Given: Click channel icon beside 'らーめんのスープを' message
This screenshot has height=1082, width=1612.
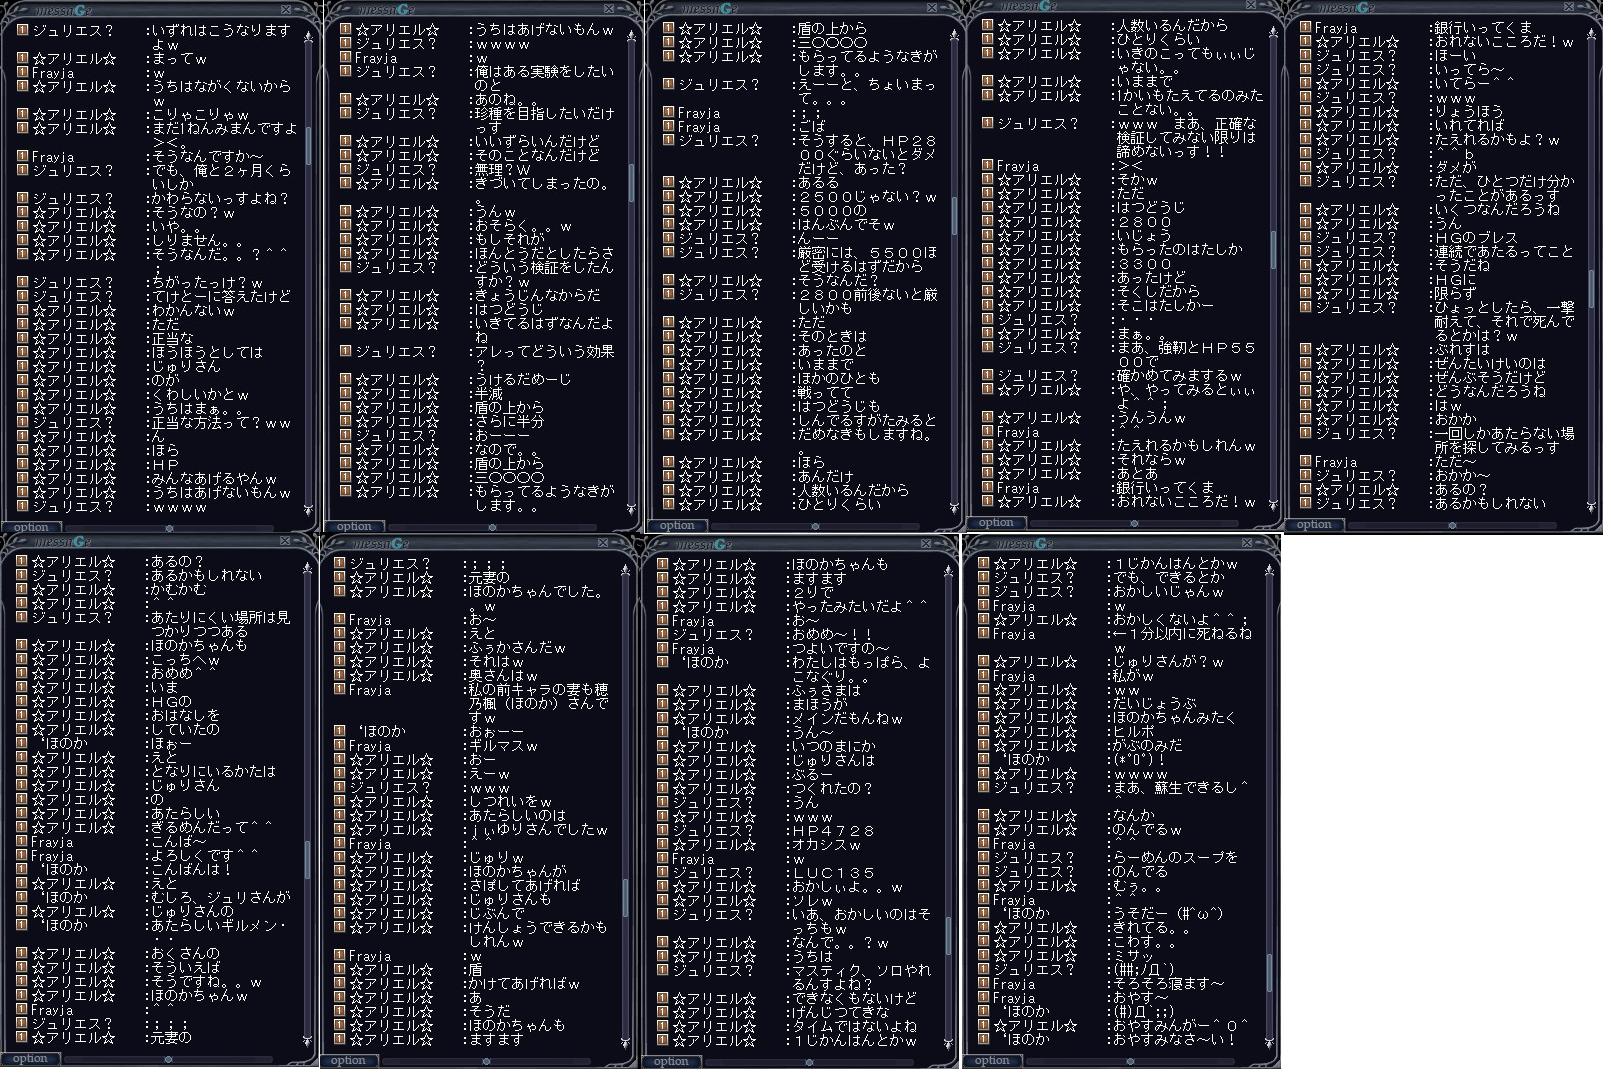Looking at the screenshot, I should pyautogui.click(x=983, y=857).
